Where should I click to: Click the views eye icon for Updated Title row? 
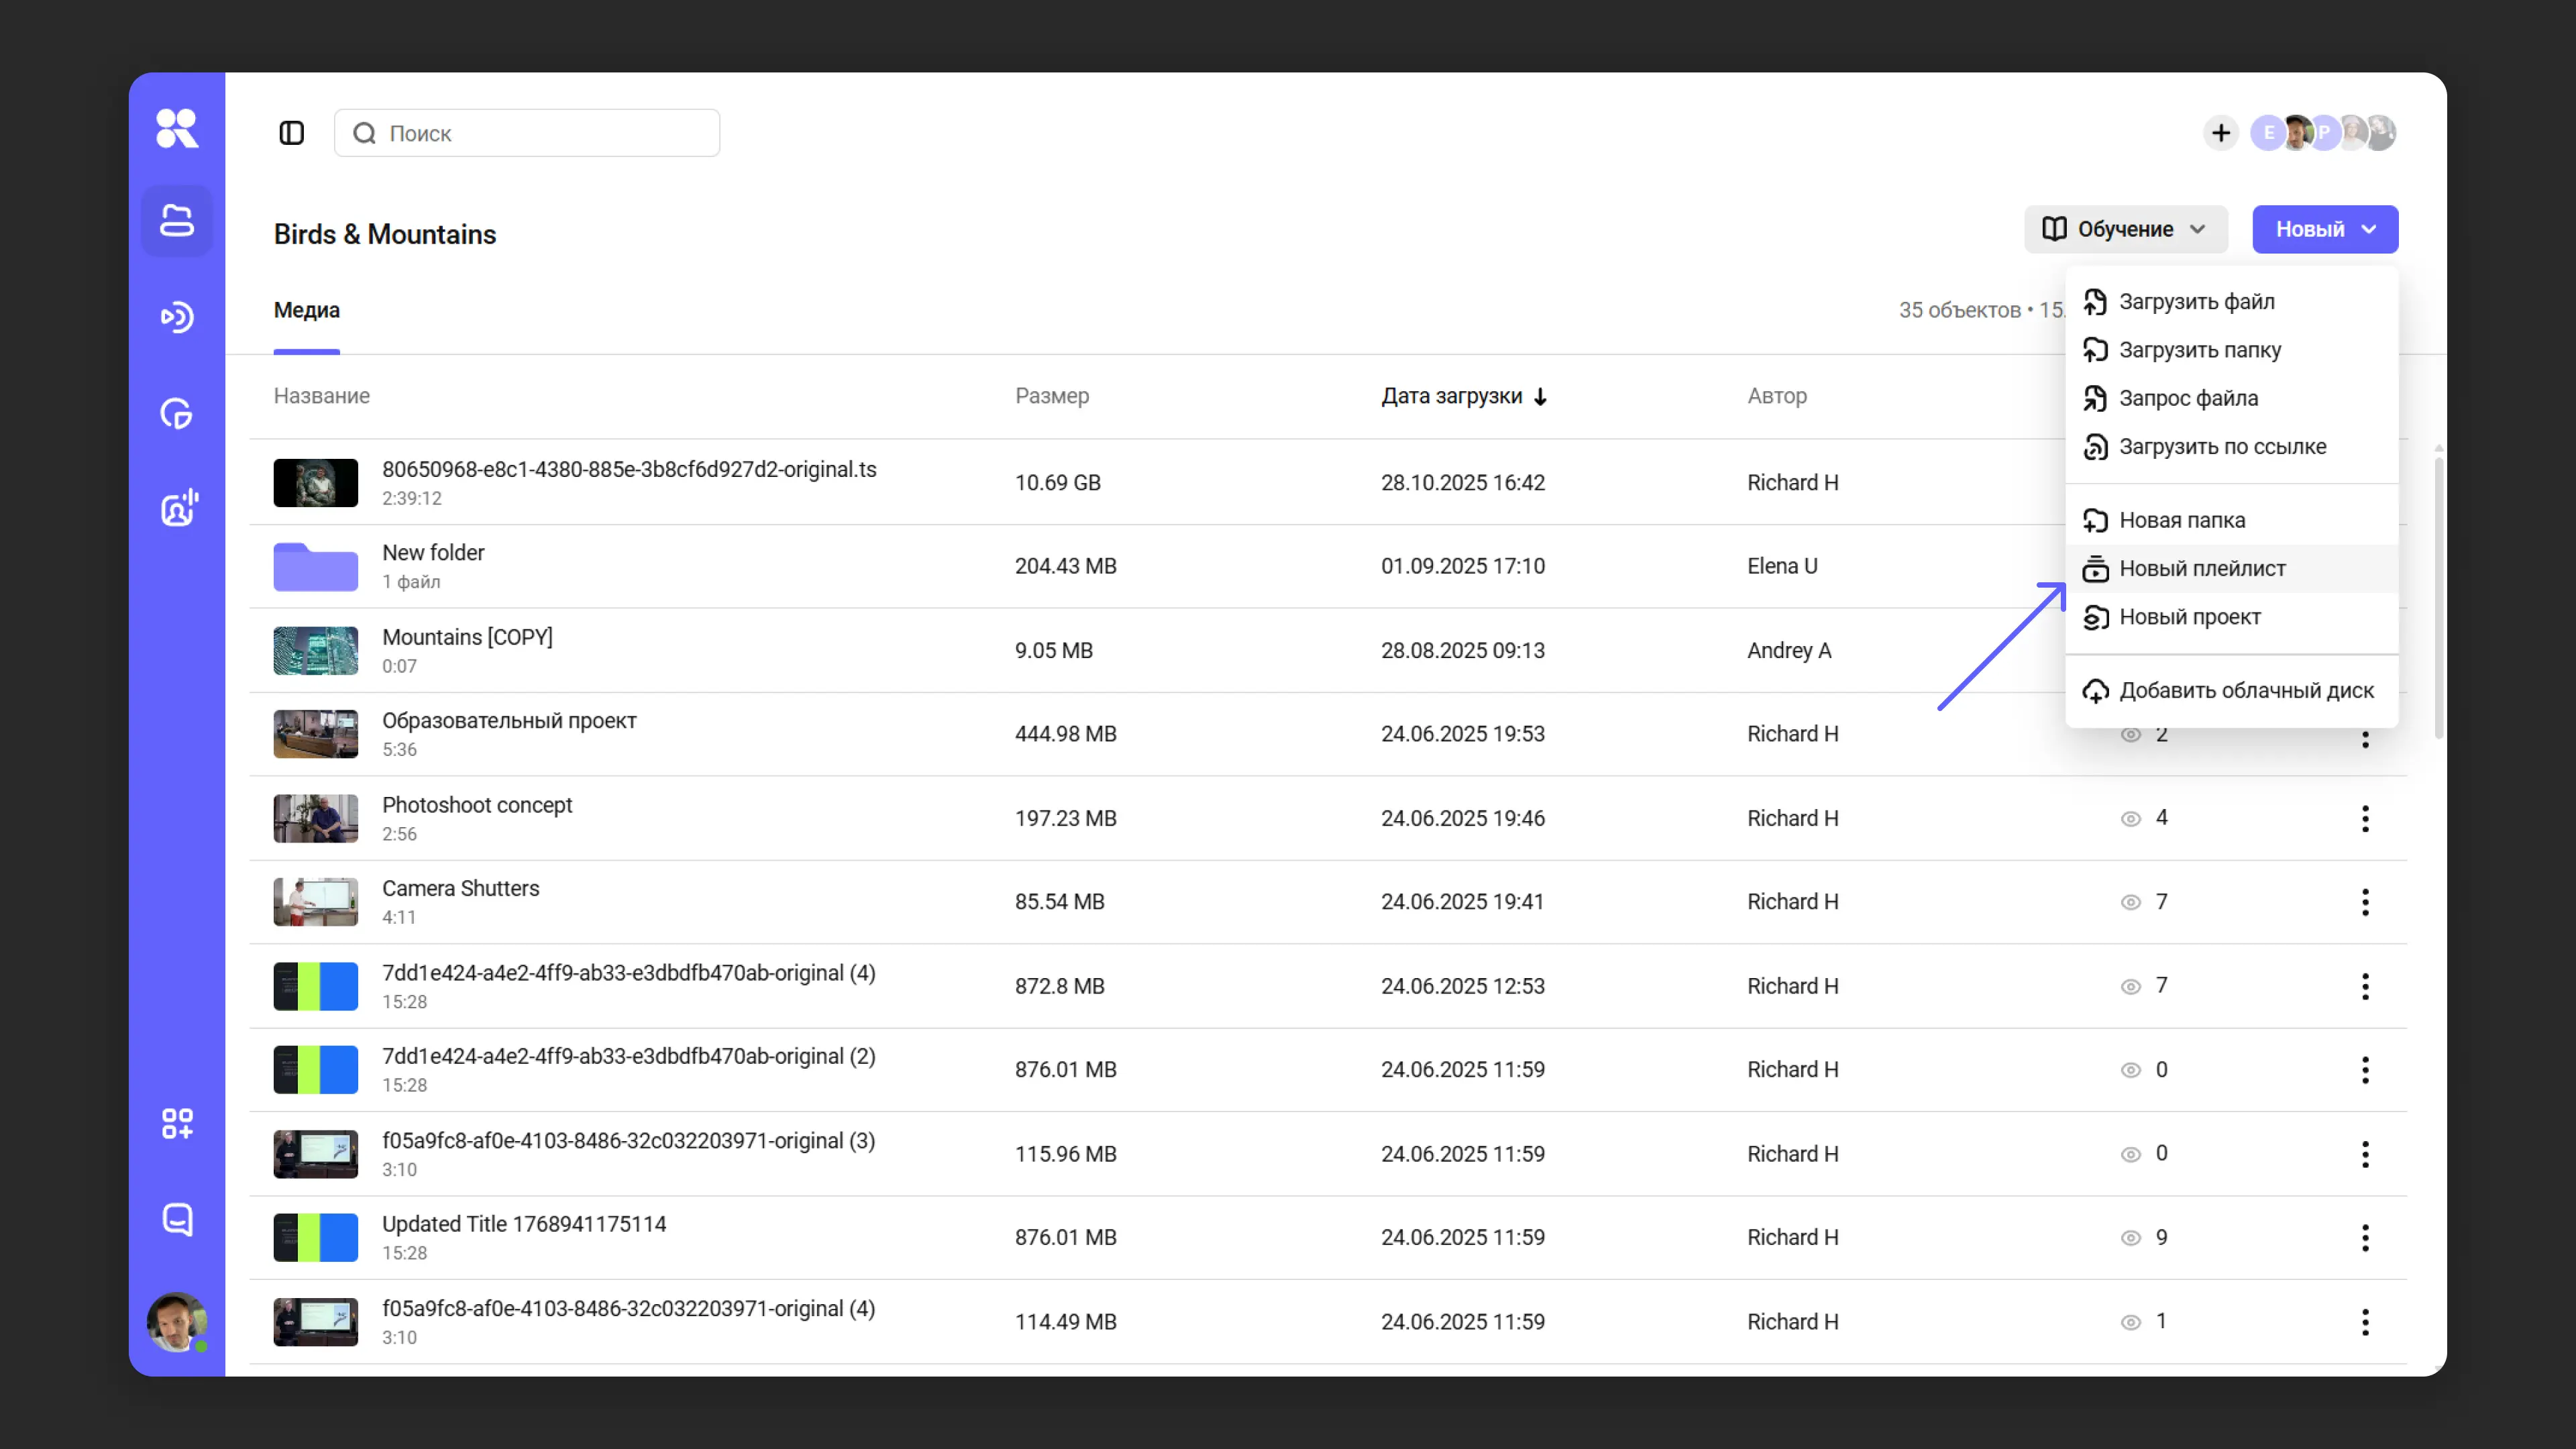pos(2131,1238)
